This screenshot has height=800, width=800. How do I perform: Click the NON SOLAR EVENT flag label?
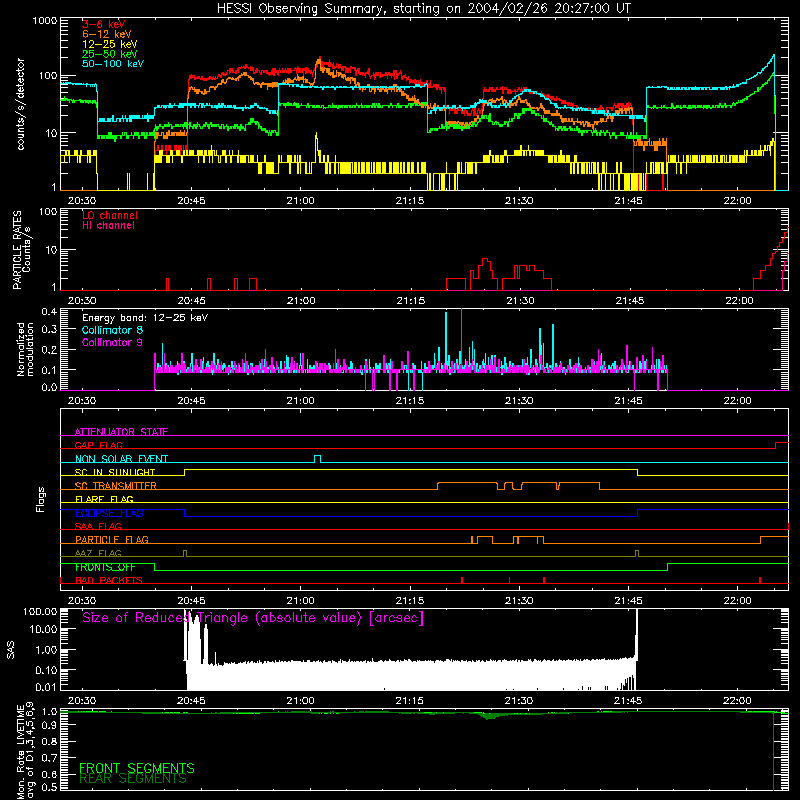[121, 459]
